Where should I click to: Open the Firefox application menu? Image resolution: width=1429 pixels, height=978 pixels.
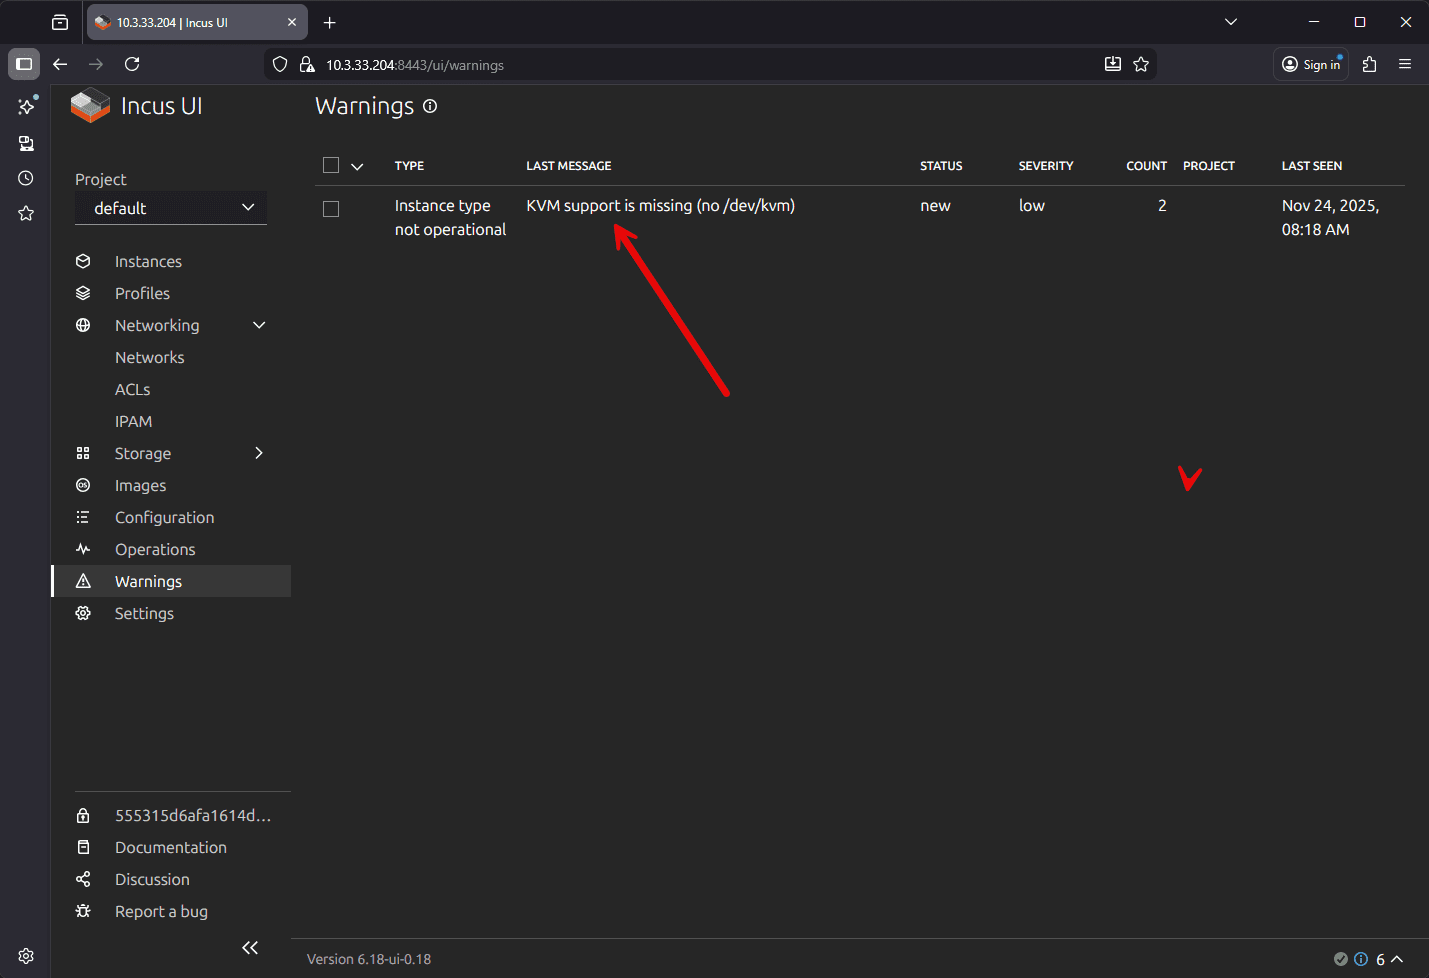pyautogui.click(x=1405, y=63)
